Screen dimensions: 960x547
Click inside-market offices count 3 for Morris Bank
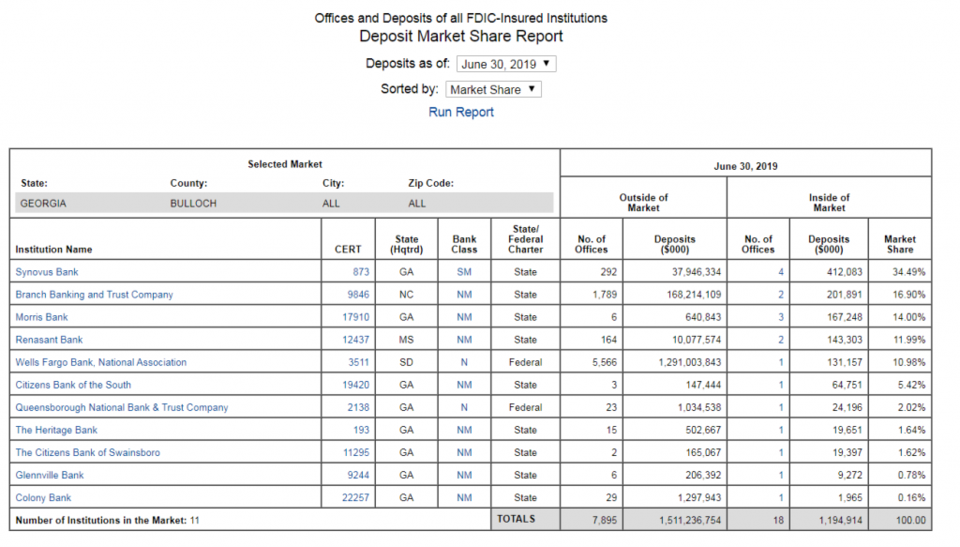pyautogui.click(x=781, y=317)
